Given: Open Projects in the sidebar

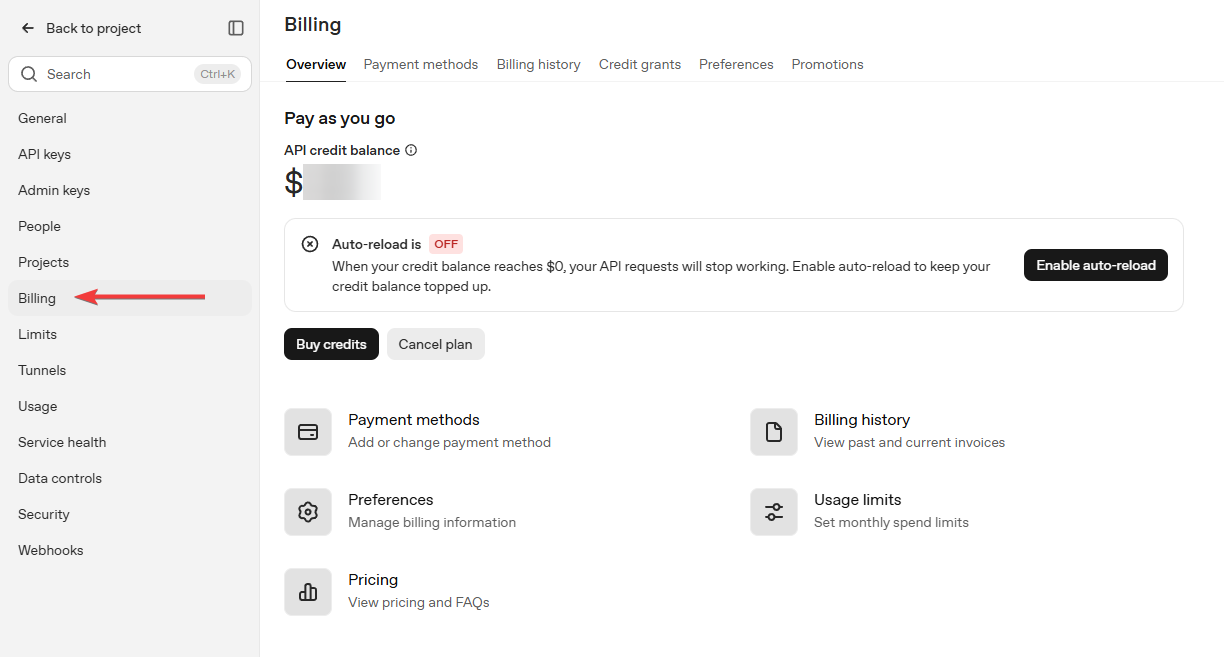Looking at the screenshot, I should 130,262.
